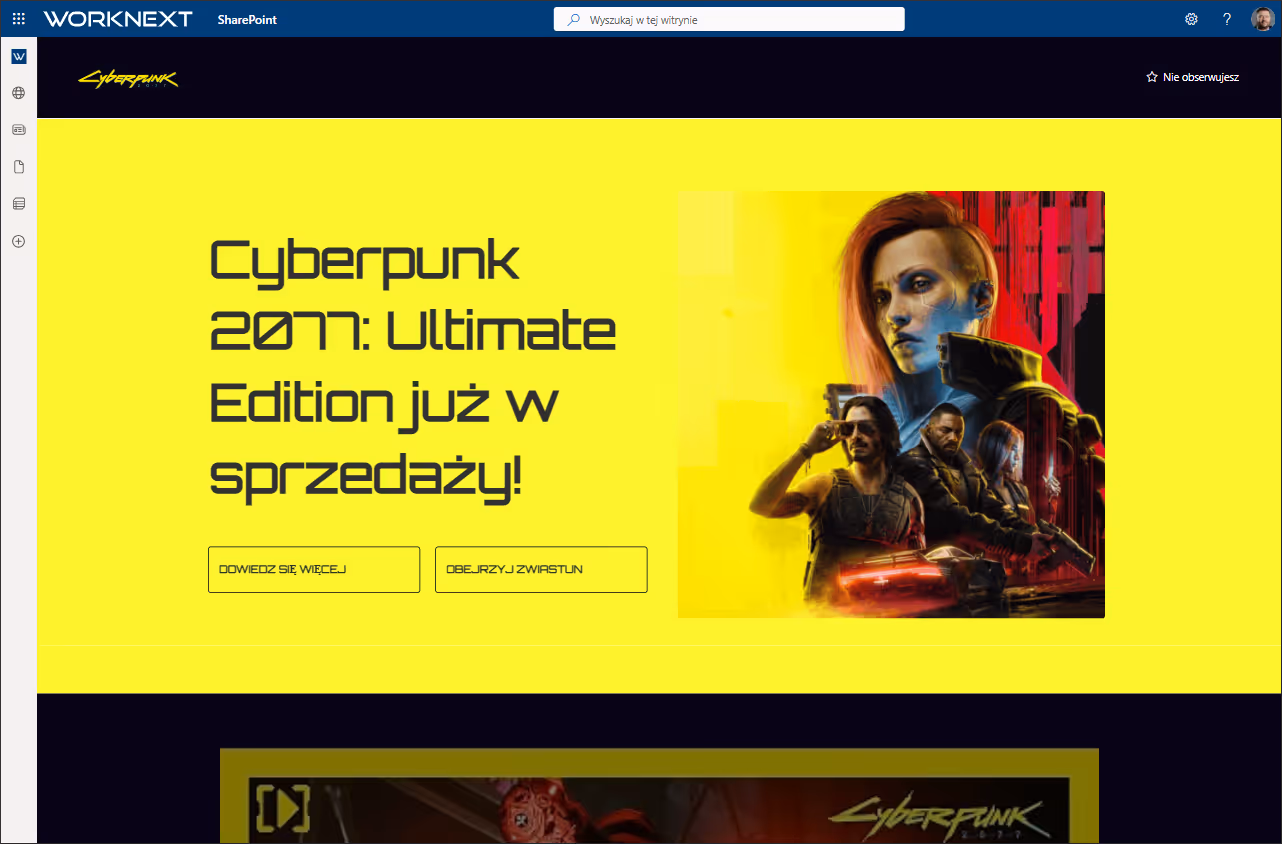This screenshot has height=844, width=1282.
Task: Click the Cyberpunk 2077 cover art image
Action: click(891, 404)
